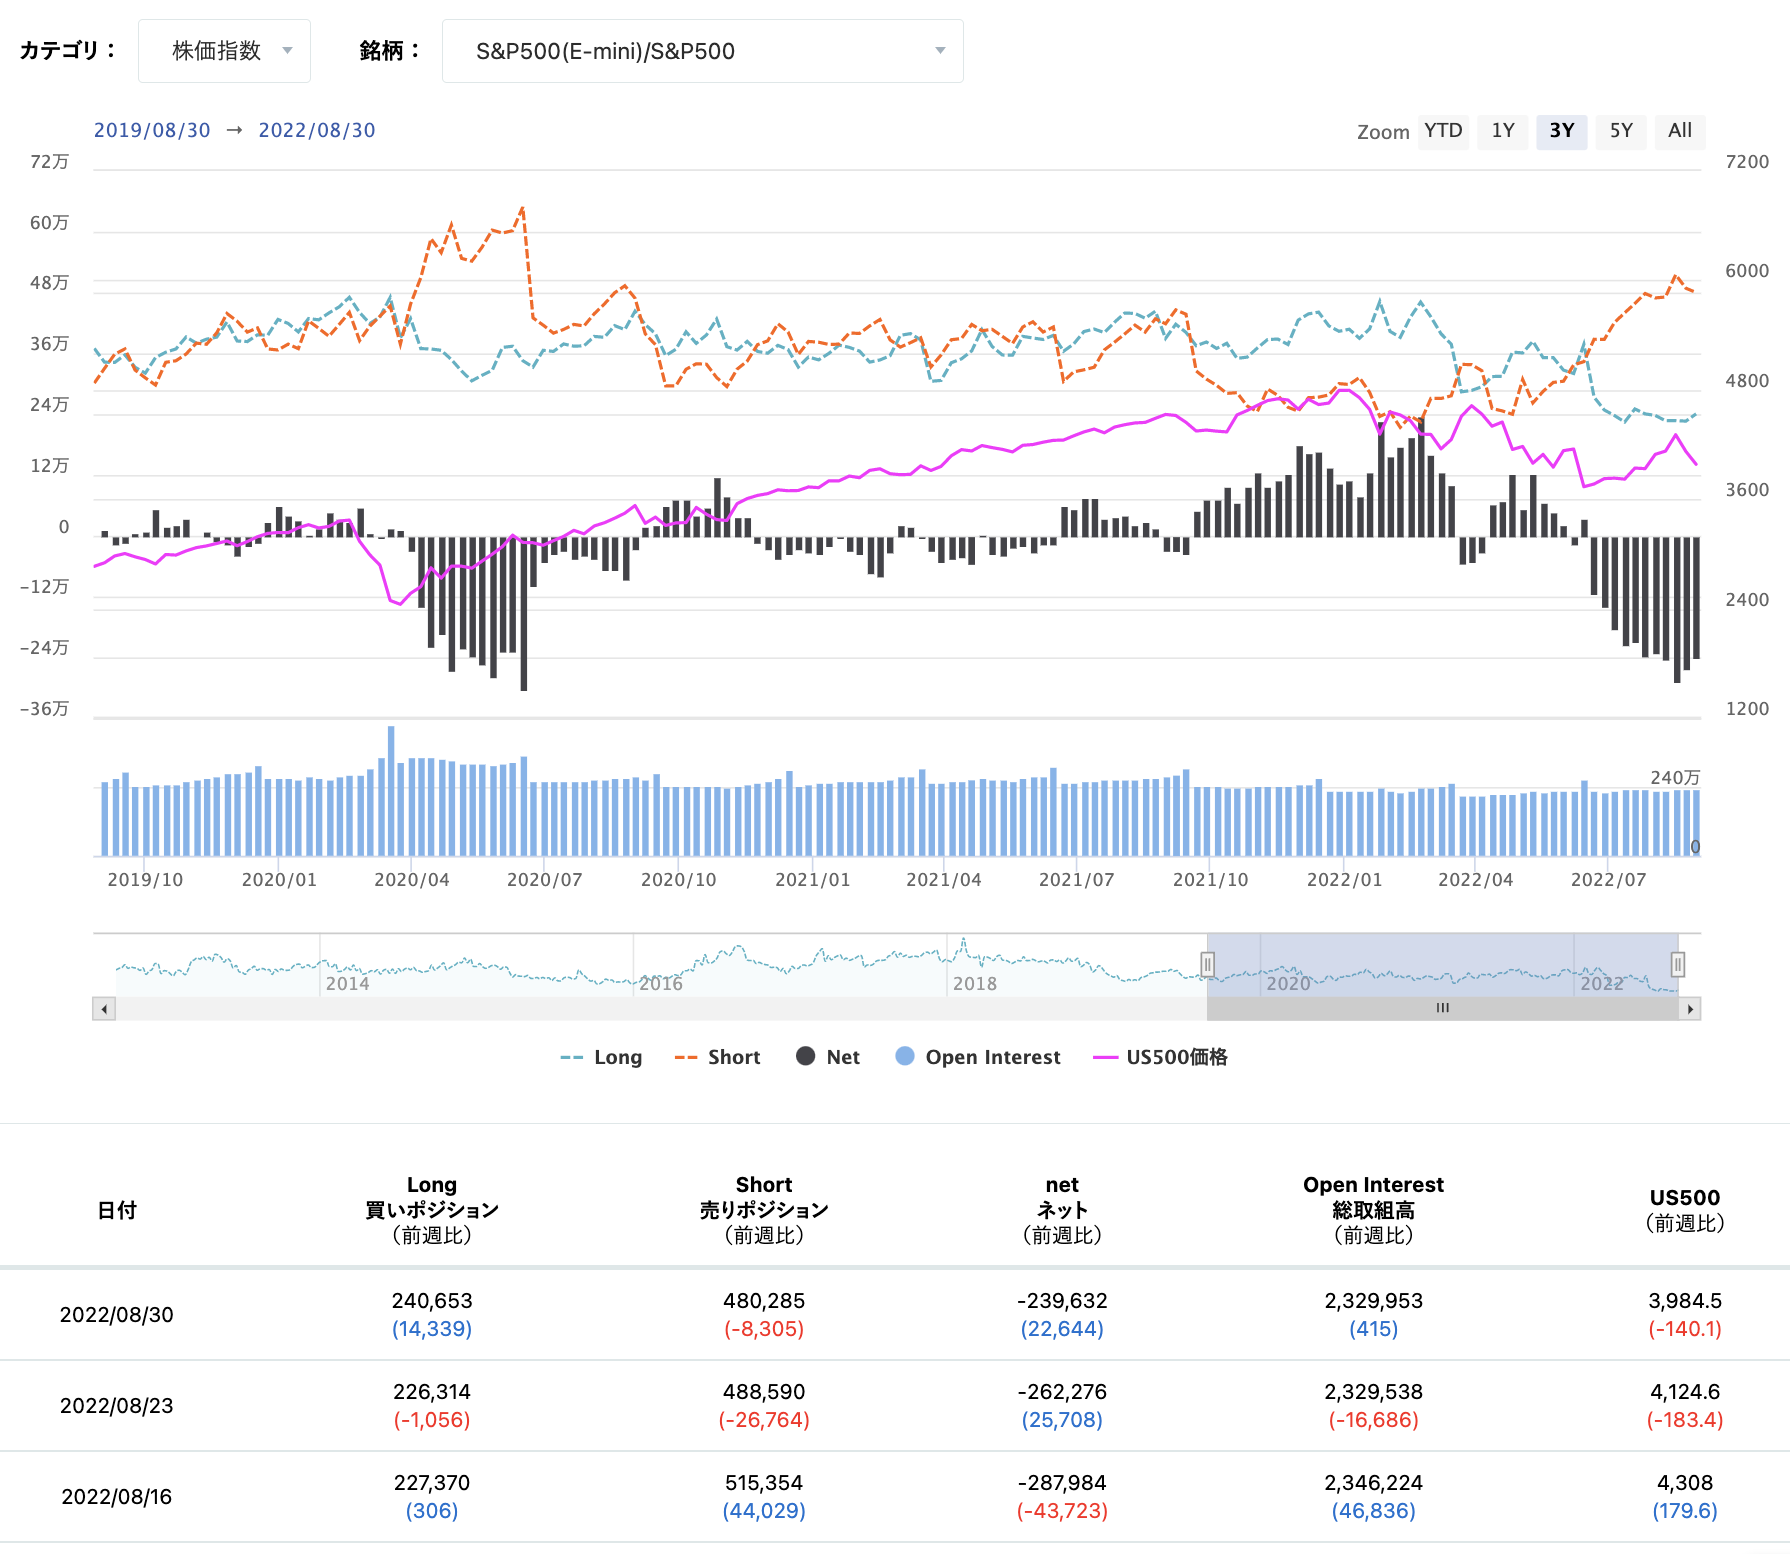Toggle the Open Interest legend item
Screen dimensions: 1790x1554
coord(978,1057)
